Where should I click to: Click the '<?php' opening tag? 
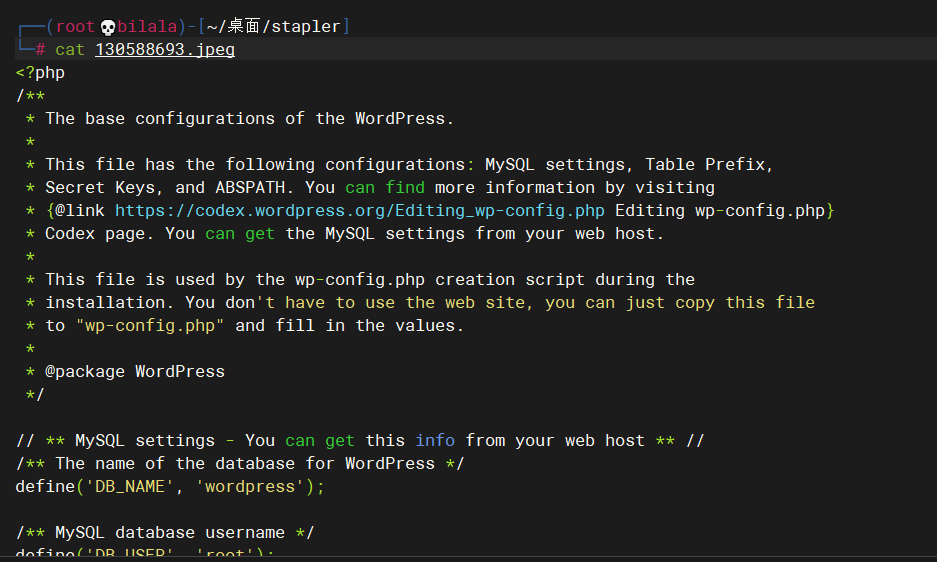tap(40, 73)
